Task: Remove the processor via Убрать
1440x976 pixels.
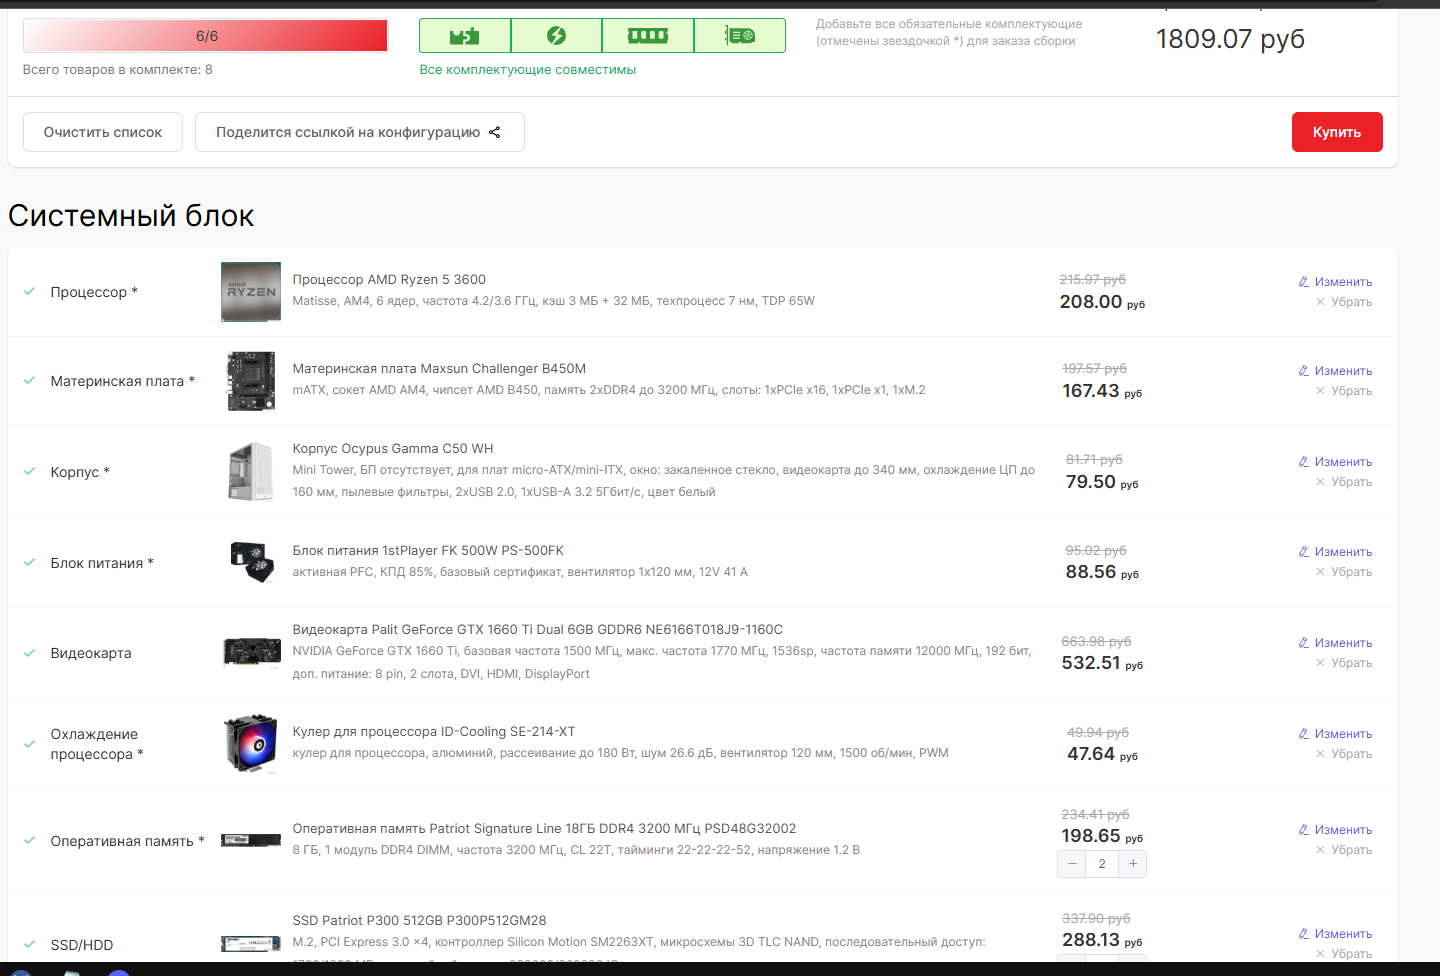Action: pos(1344,302)
